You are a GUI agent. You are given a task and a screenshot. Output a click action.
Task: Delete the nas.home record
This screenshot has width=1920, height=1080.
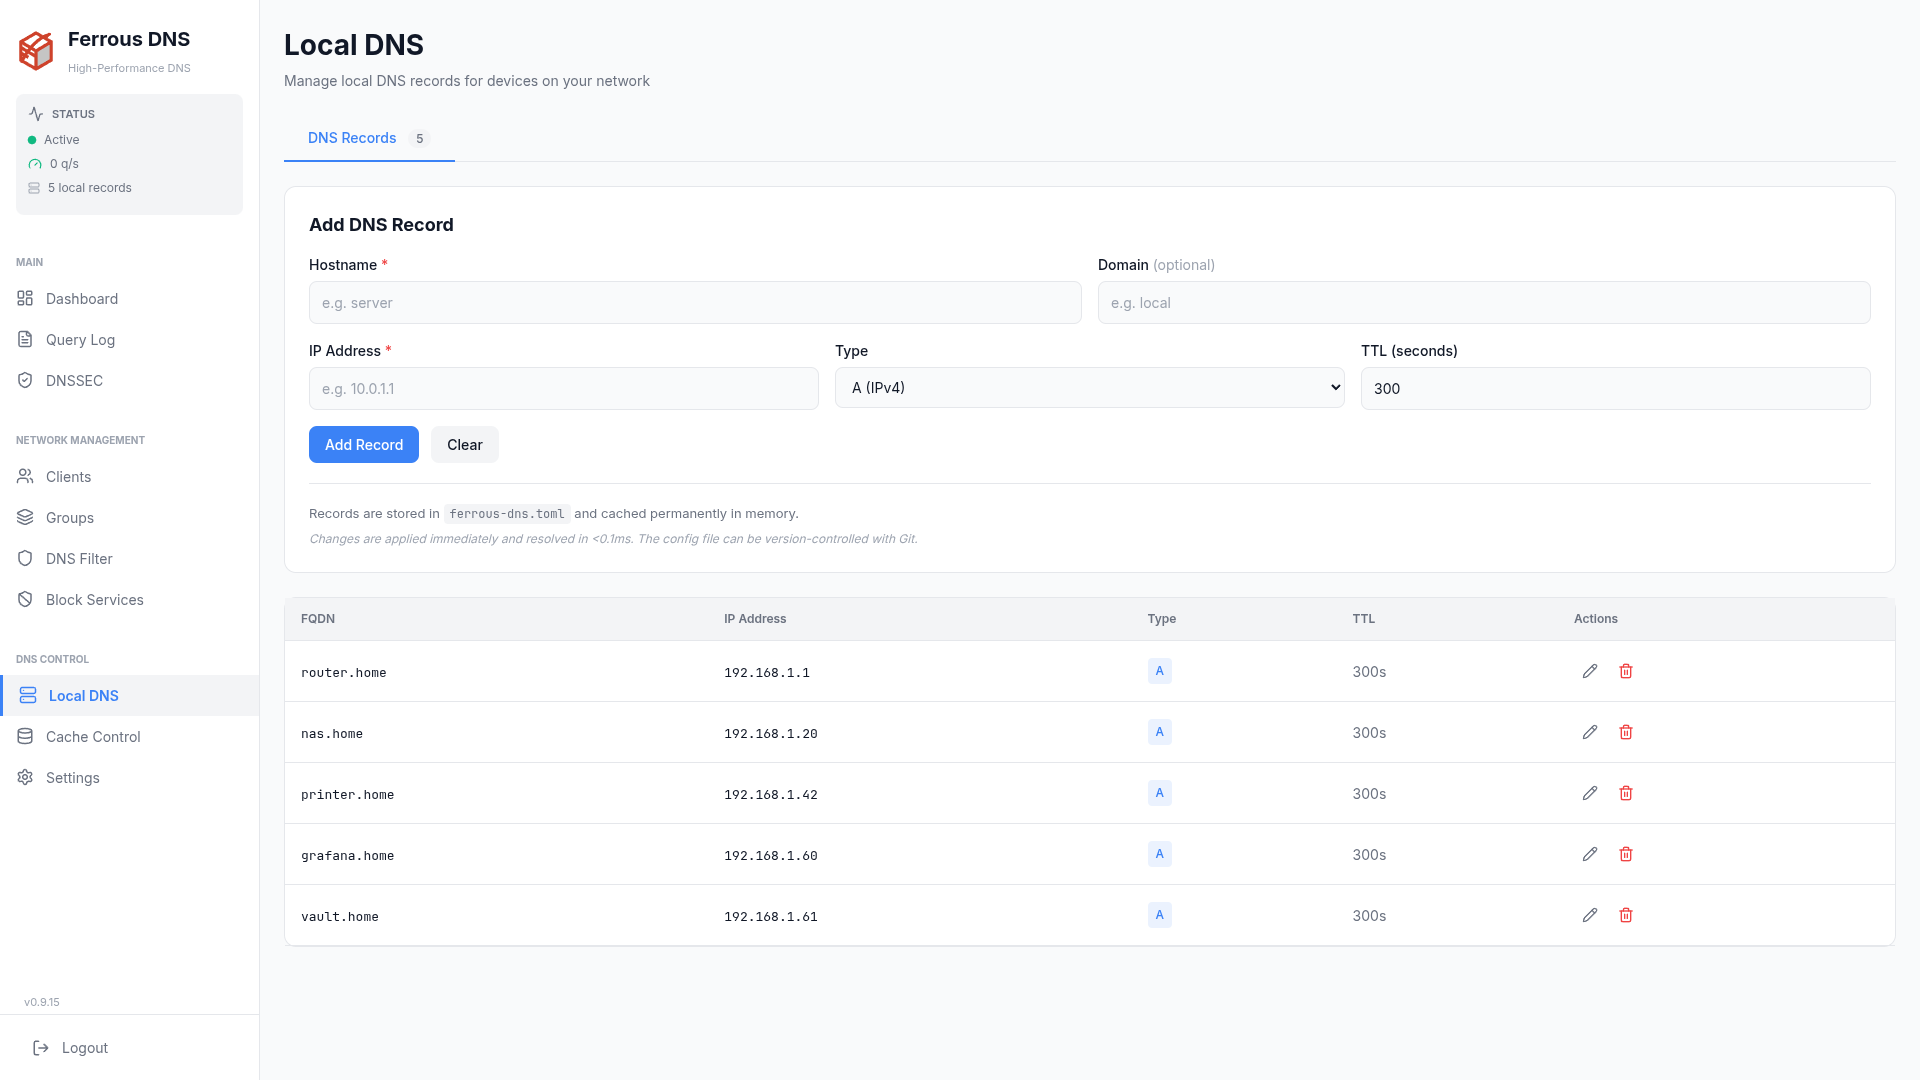1626,732
